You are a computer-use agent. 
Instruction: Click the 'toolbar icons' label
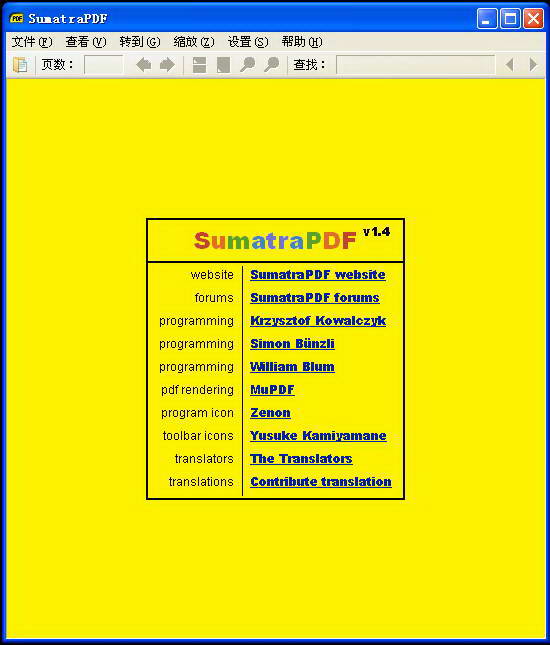[x=198, y=436]
